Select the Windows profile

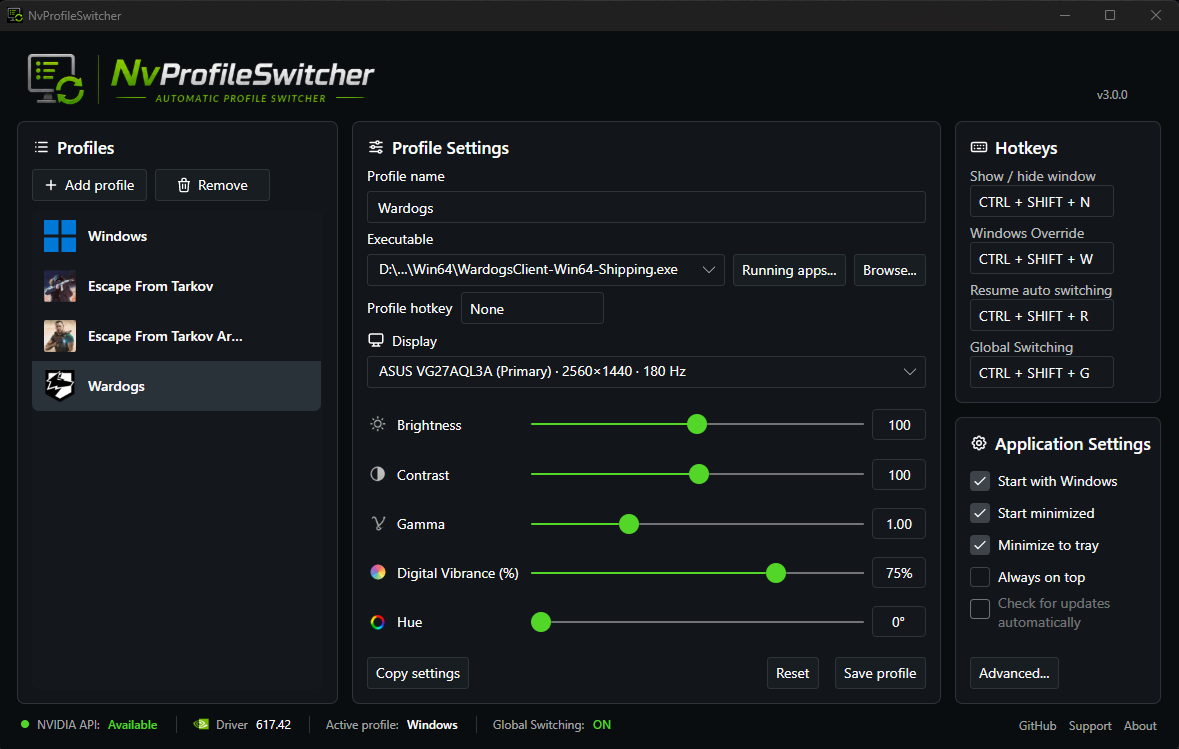(x=177, y=236)
